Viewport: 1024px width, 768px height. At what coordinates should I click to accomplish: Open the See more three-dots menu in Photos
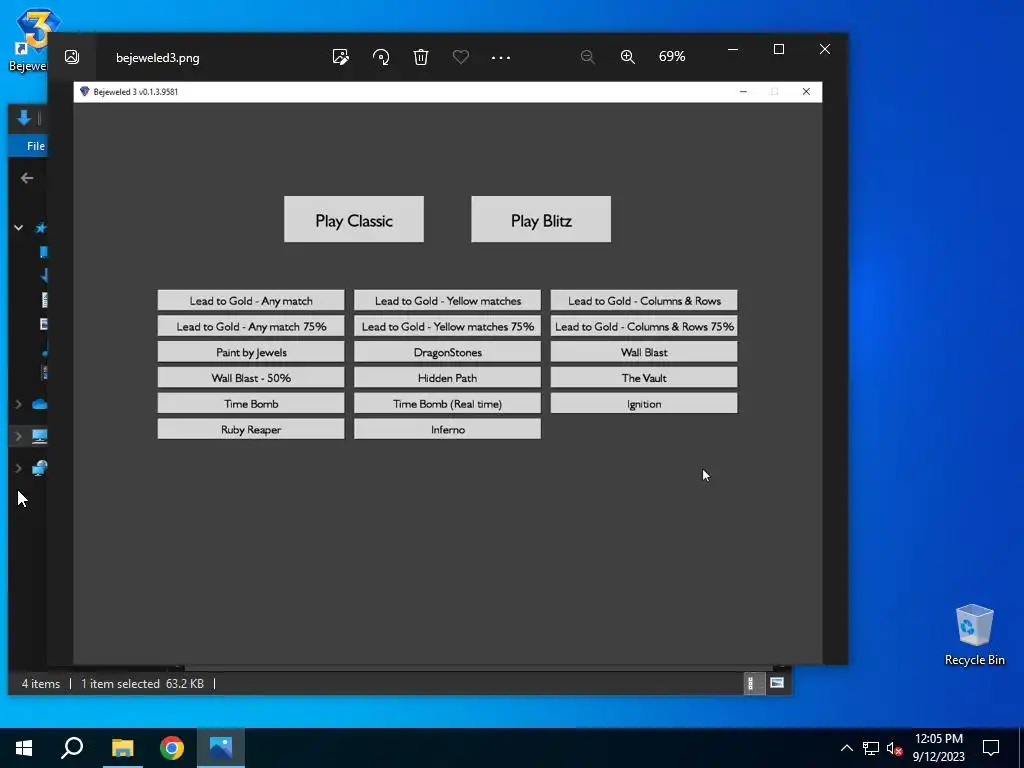501,57
